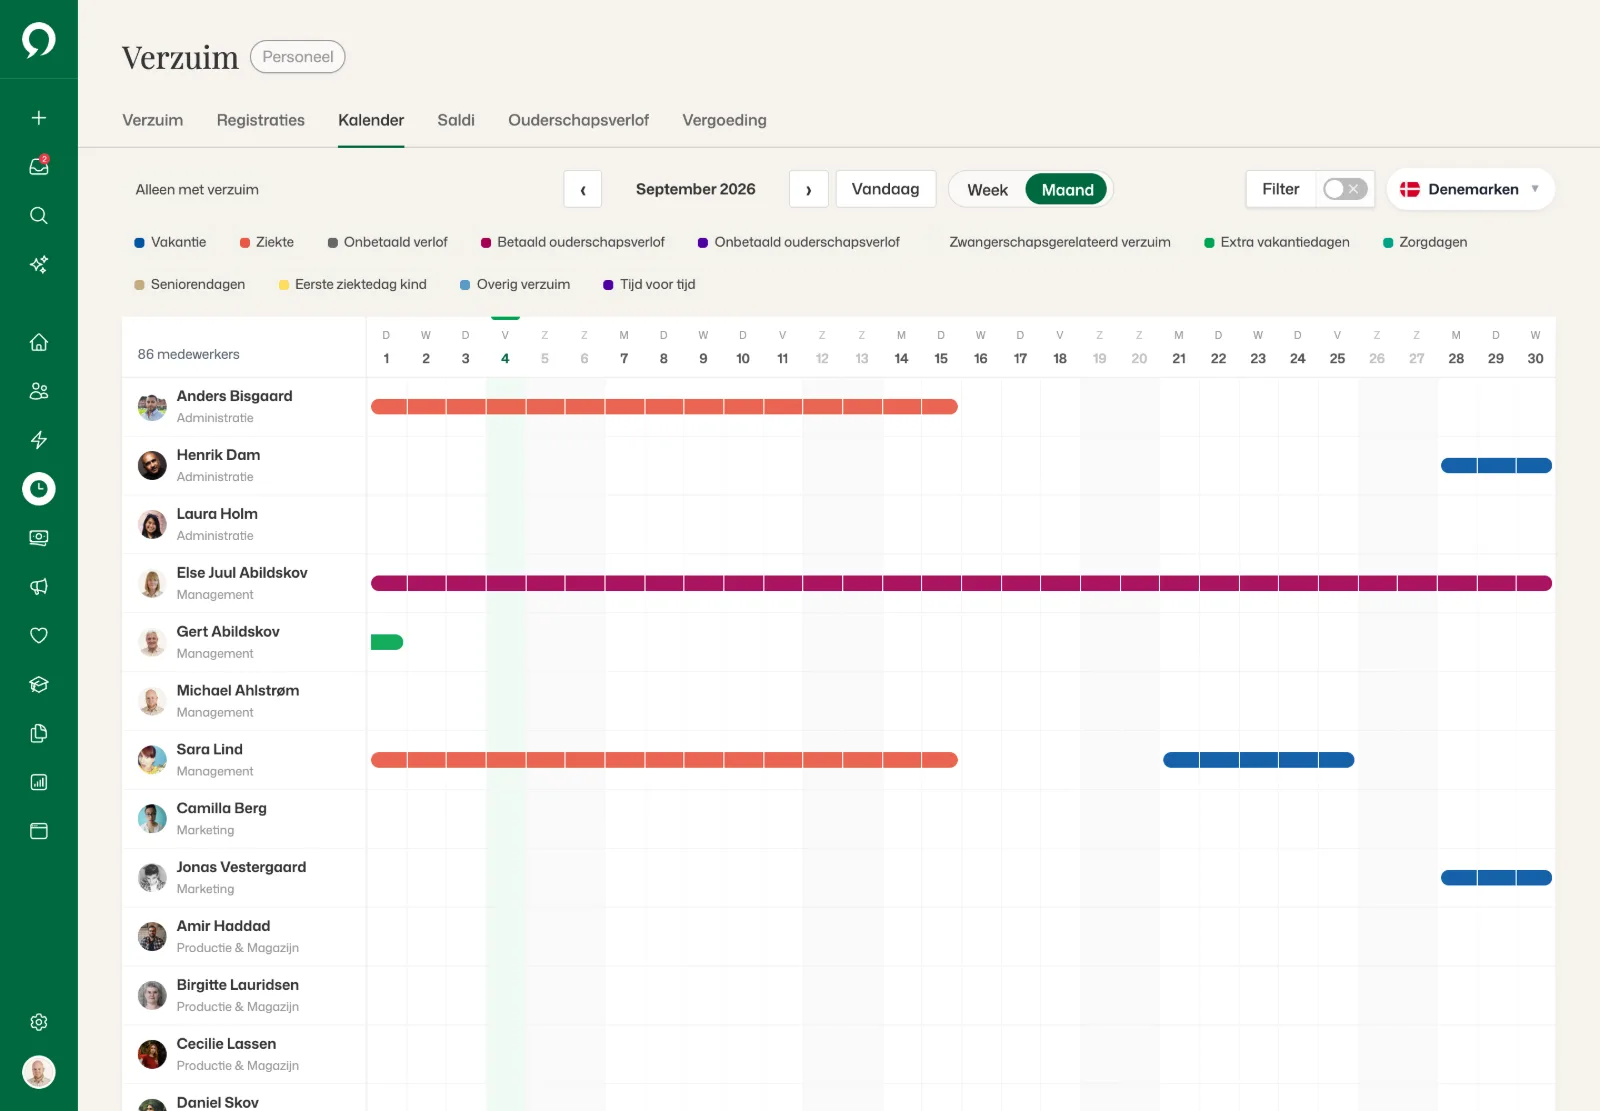The width and height of the screenshot is (1600, 1111).
Task: Toggle the Filter switch
Action: [1344, 189]
